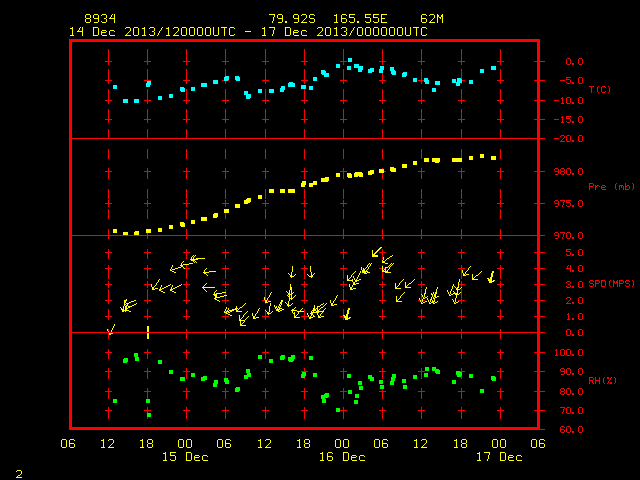Select the 165.55E longitude text

(x=360, y=19)
